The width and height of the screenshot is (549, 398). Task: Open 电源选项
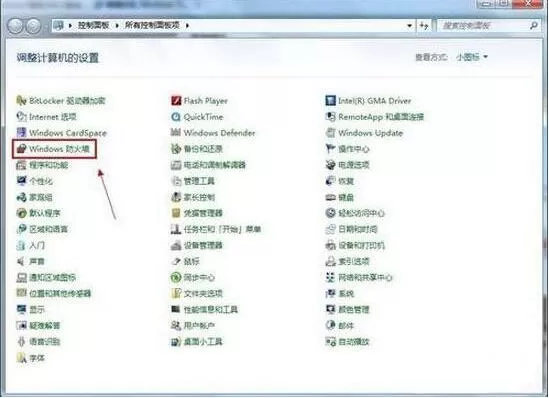(347, 165)
